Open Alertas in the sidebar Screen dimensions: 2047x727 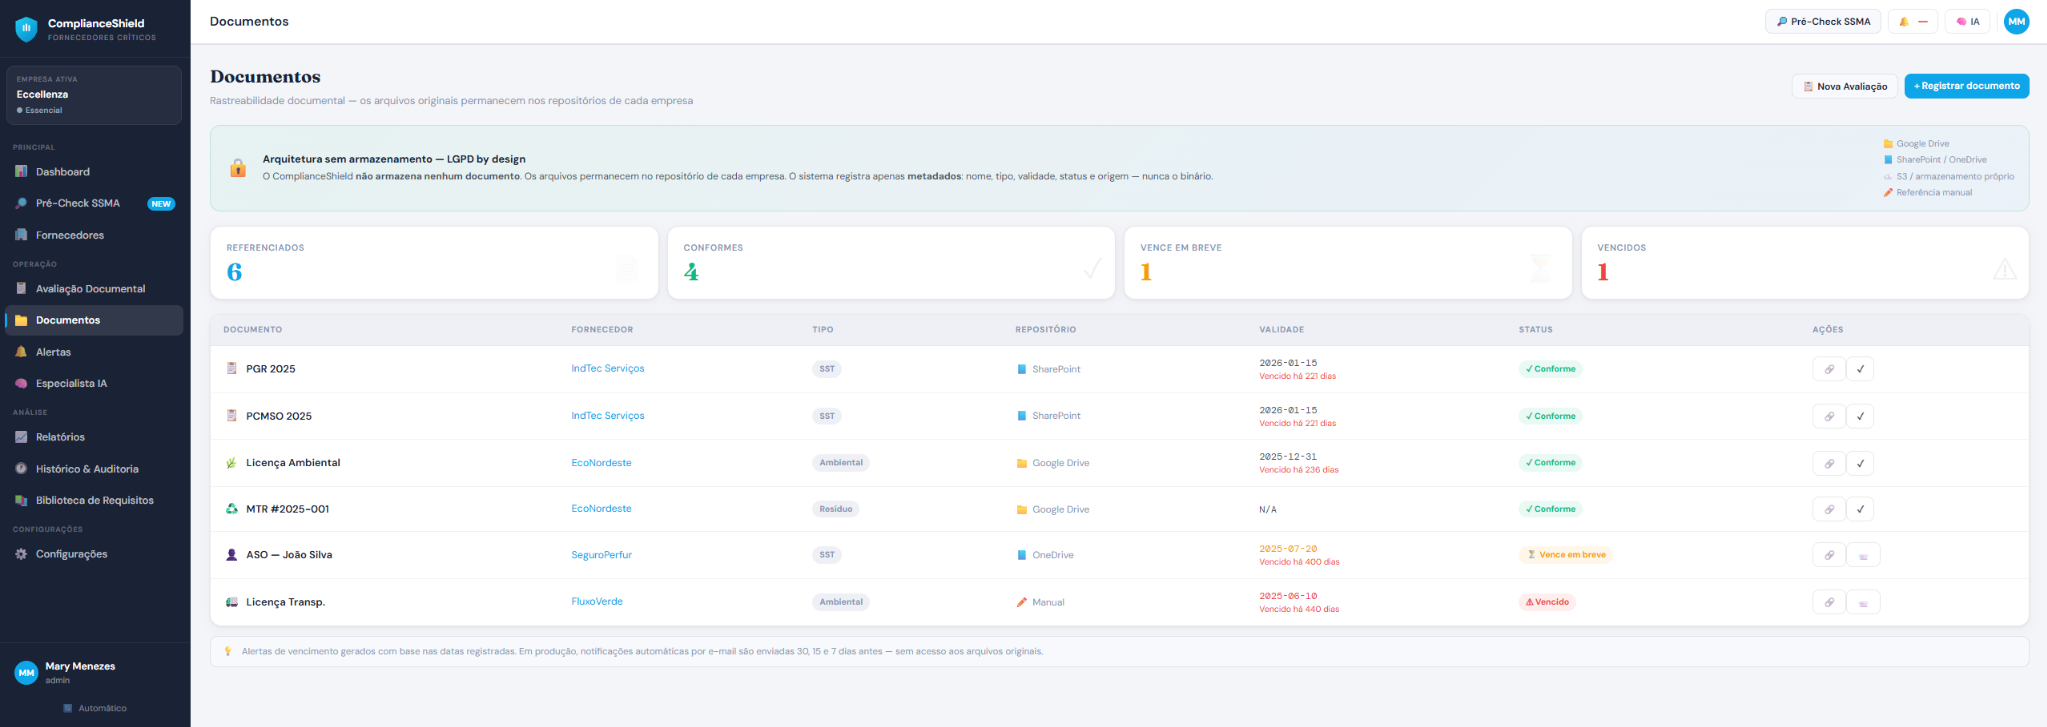[x=94, y=352]
